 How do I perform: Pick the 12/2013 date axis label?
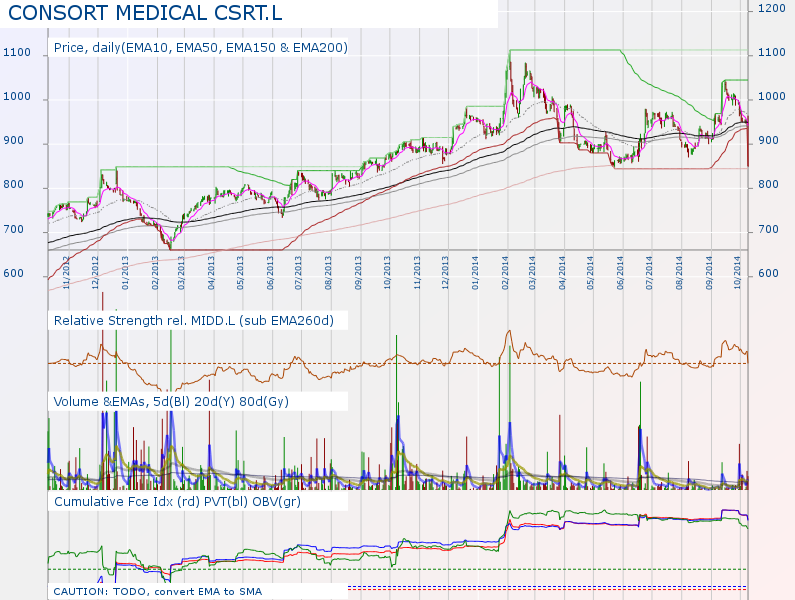[x=446, y=272]
